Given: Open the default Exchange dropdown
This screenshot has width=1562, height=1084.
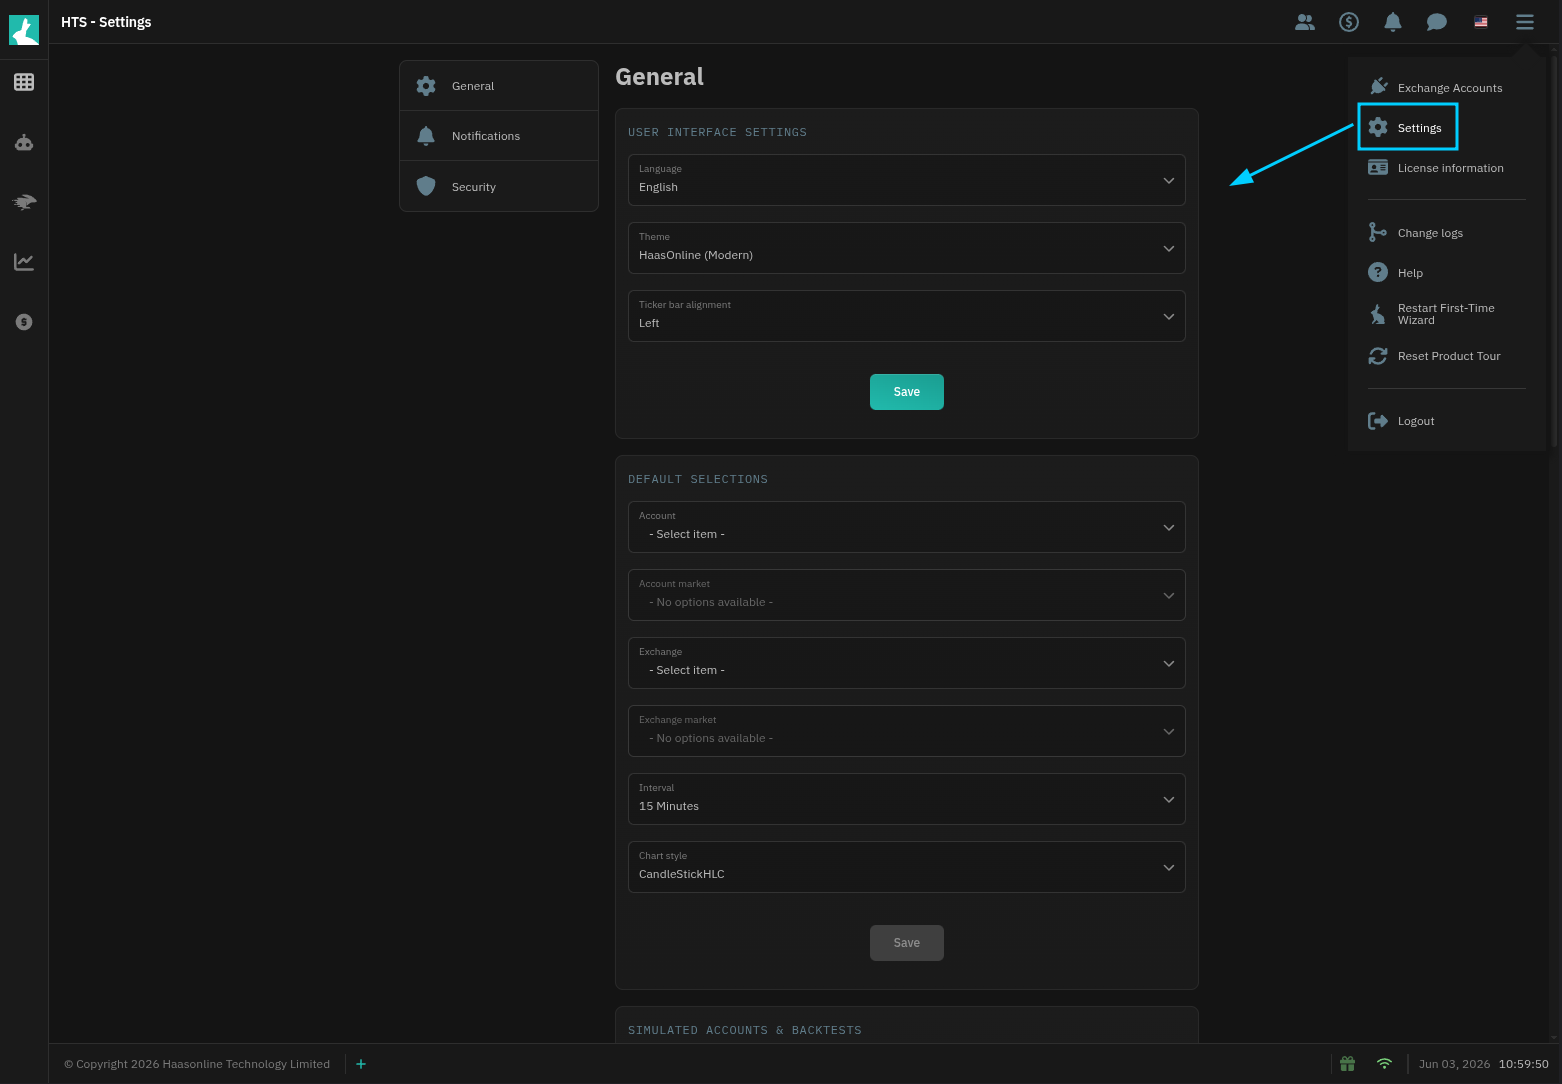Looking at the screenshot, I should tap(907, 663).
